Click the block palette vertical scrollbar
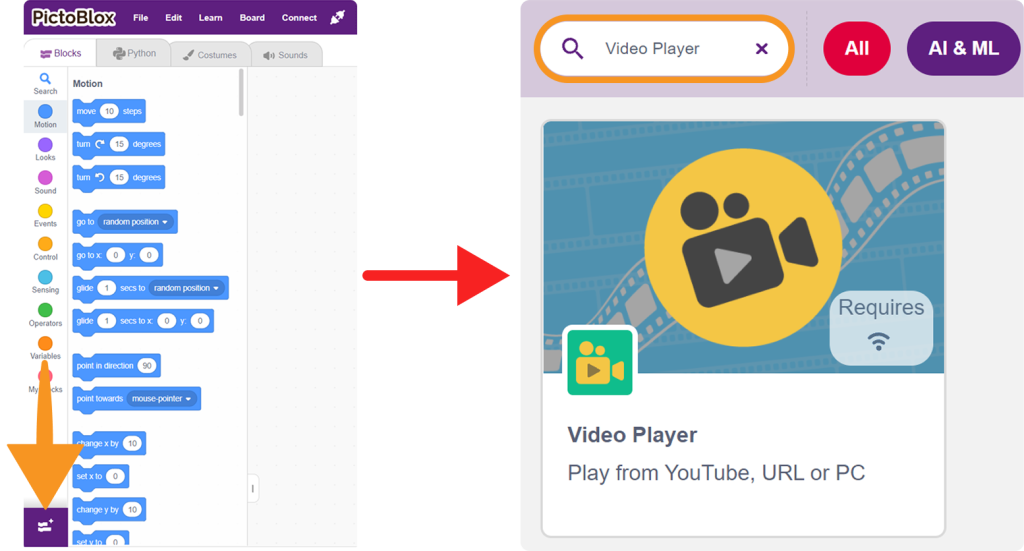Viewport: 1024px width, 551px height. pyautogui.click(x=241, y=92)
